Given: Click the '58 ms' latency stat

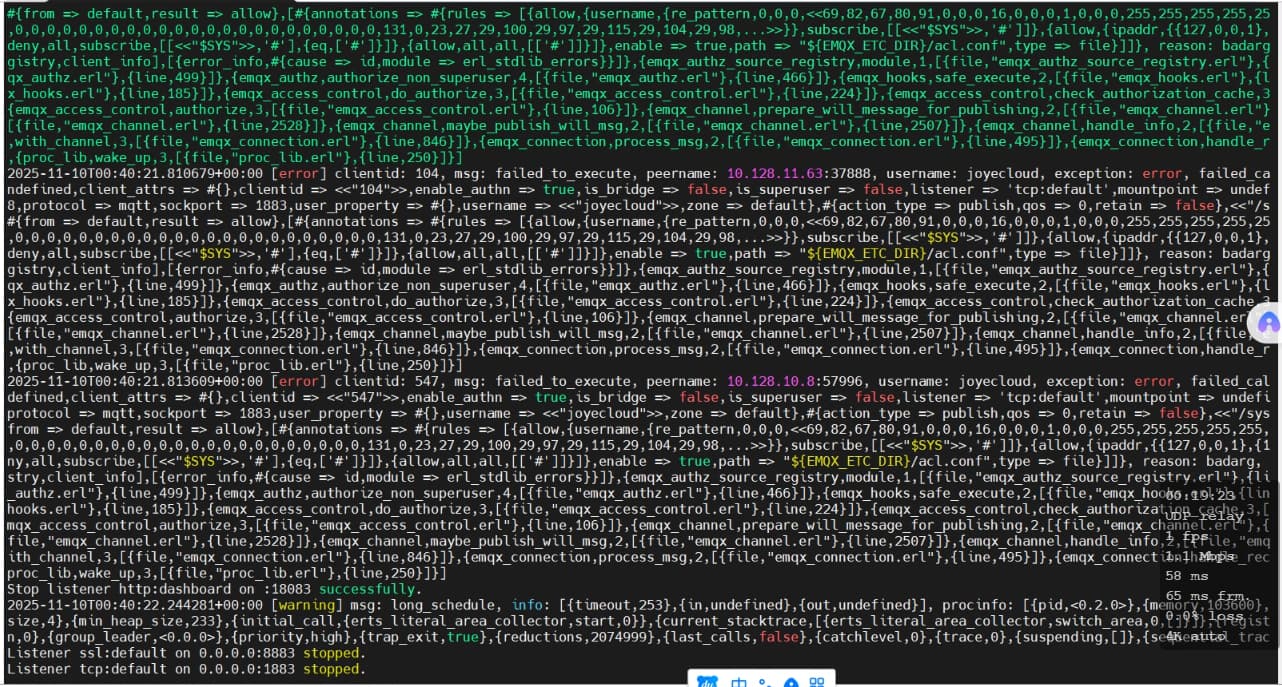Looking at the screenshot, I should (1187, 576).
